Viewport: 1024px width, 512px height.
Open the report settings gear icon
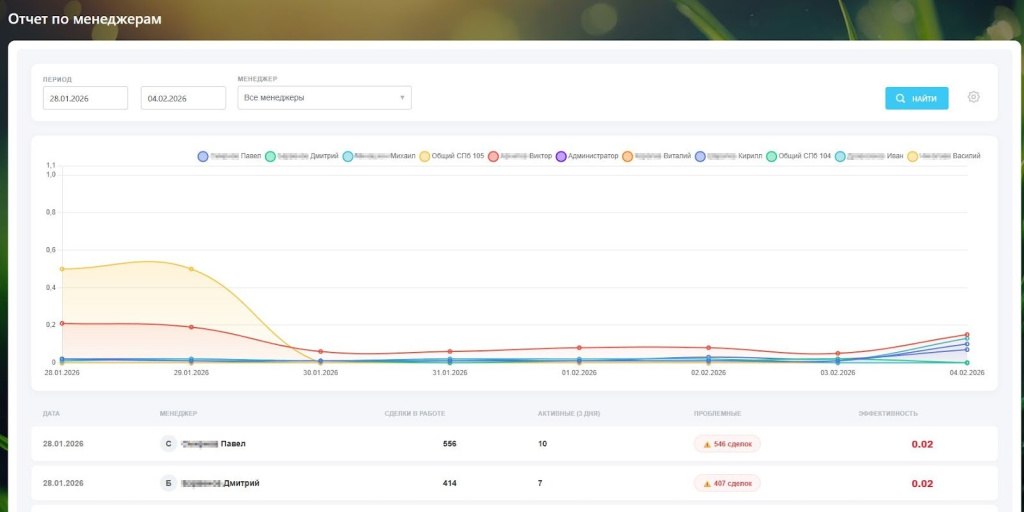pyautogui.click(x=973, y=97)
